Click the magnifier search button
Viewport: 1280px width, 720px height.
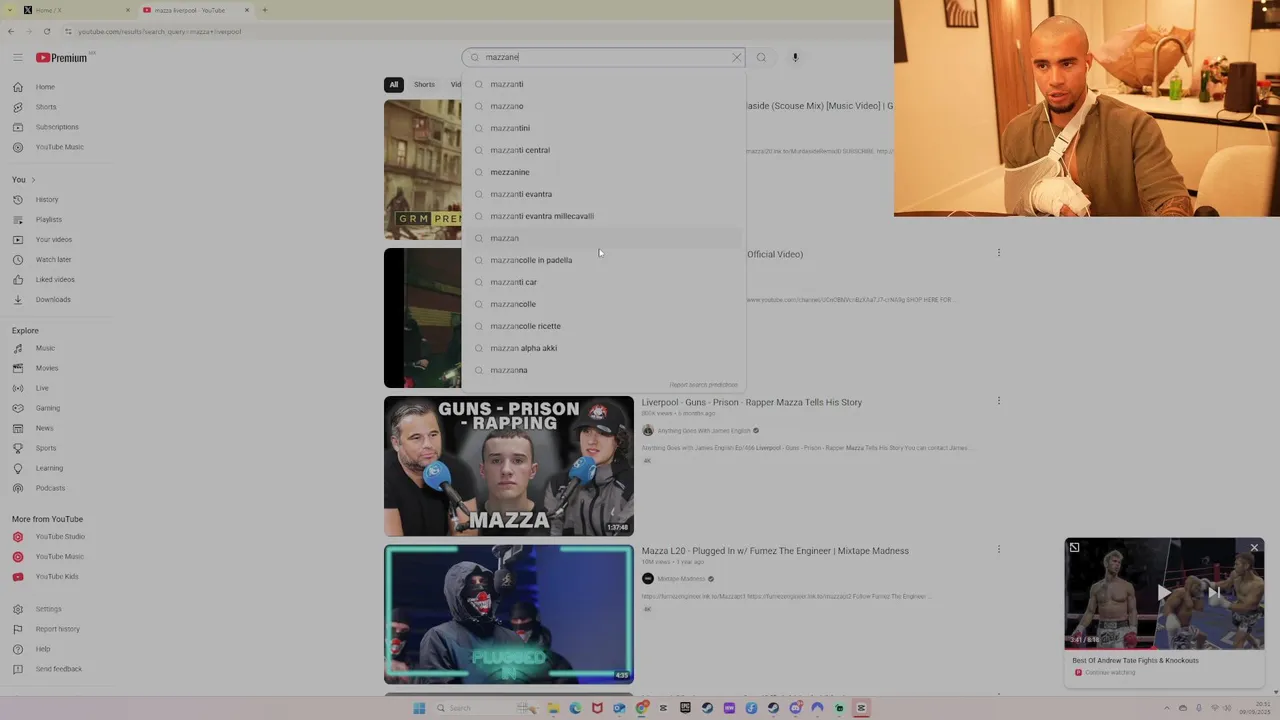click(x=761, y=57)
